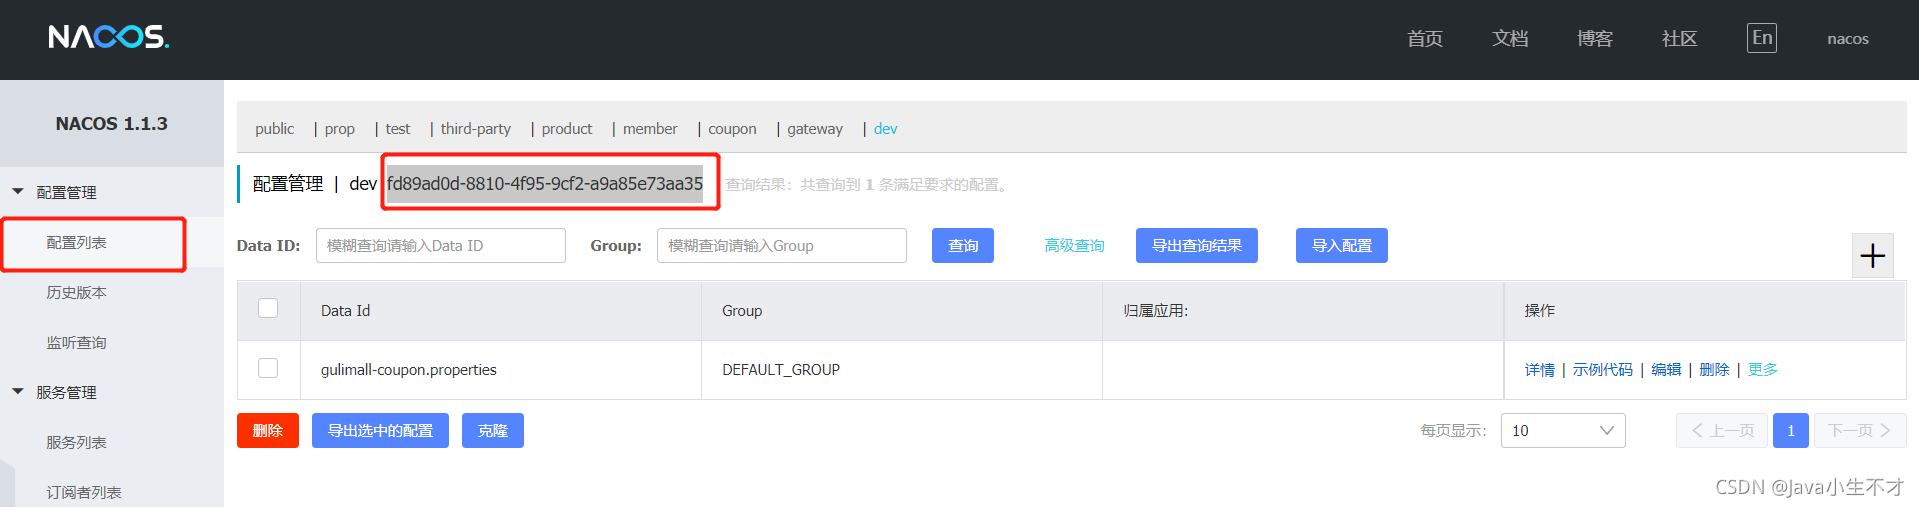Viewport: 1919px width, 507px height.
Task: Select the member namespace tab
Action: click(x=650, y=129)
